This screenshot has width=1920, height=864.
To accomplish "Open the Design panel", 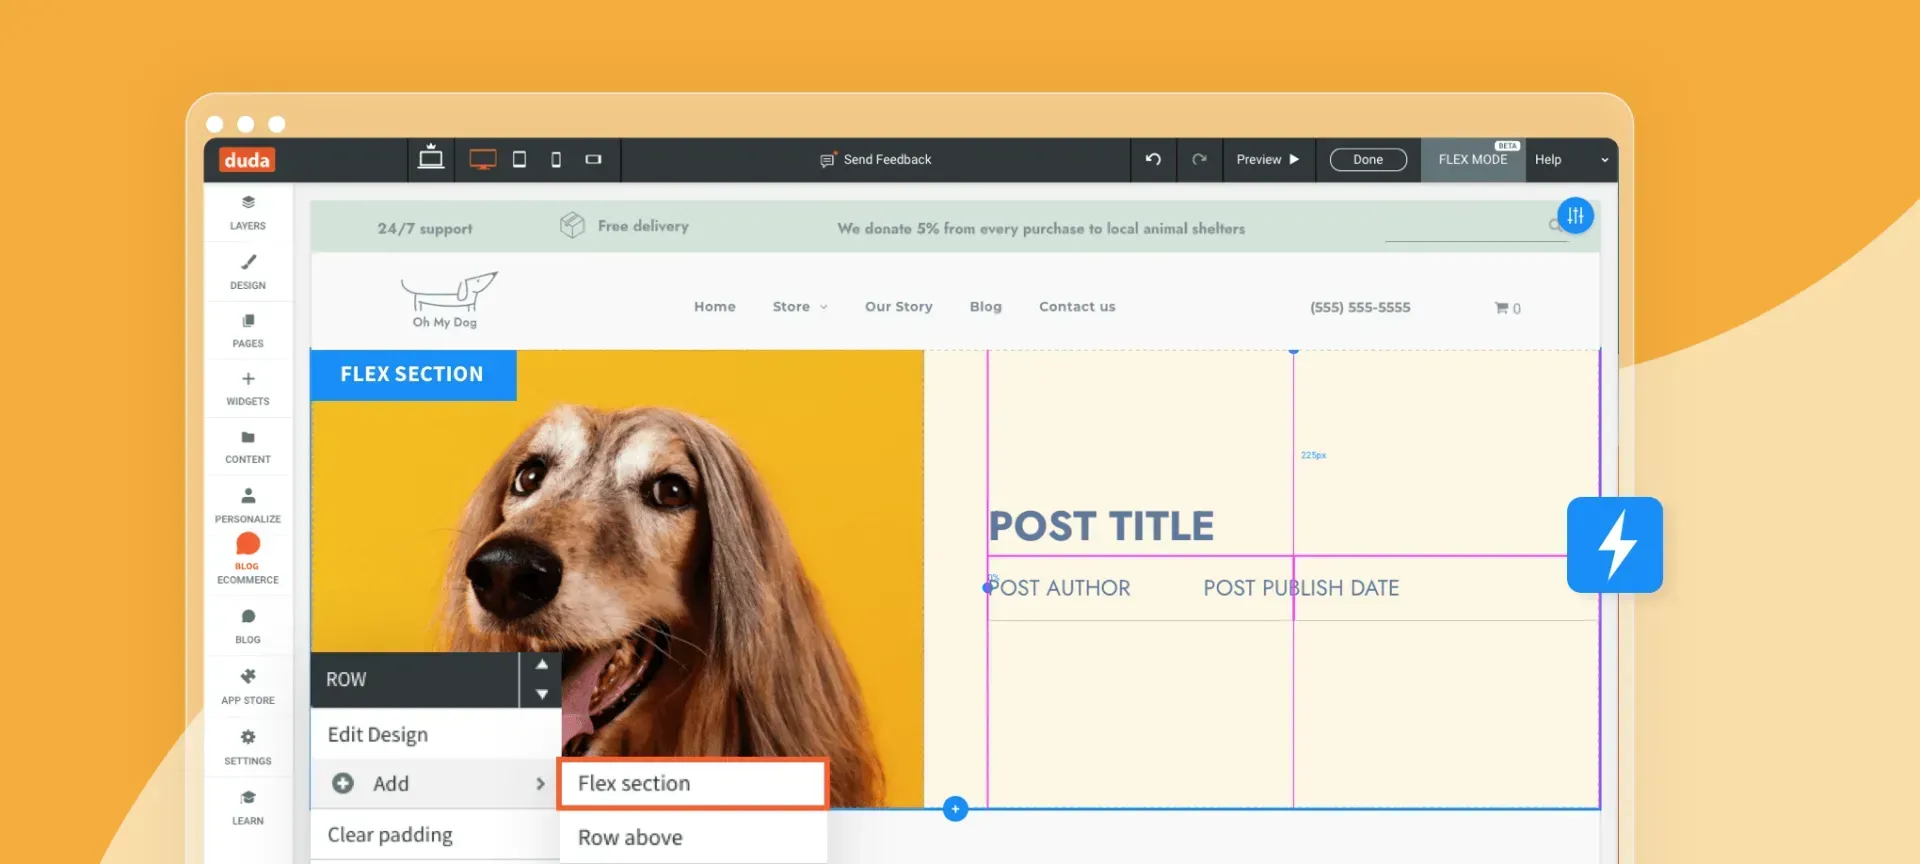I will [x=248, y=272].
